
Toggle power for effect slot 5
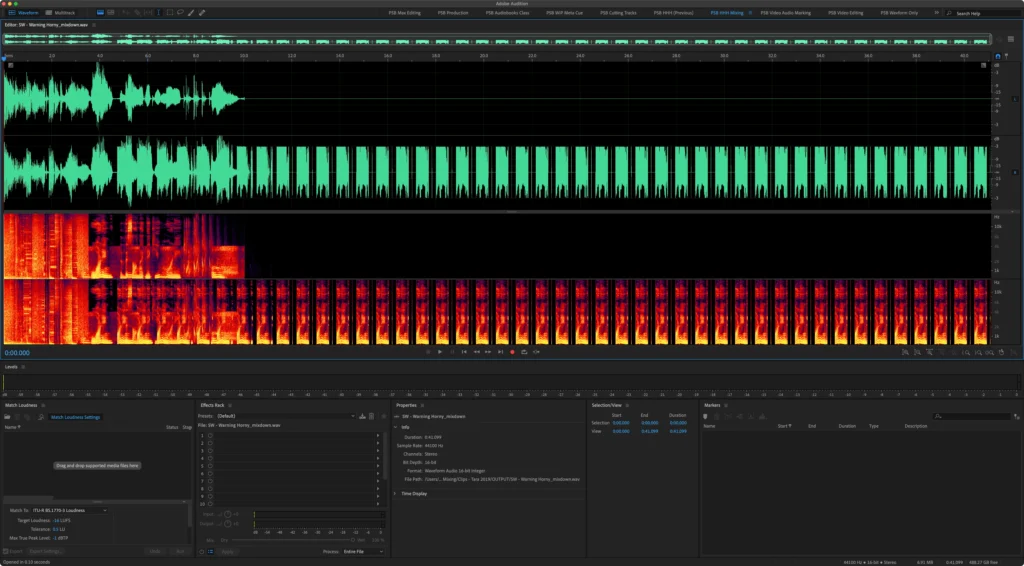pos(210,466)
